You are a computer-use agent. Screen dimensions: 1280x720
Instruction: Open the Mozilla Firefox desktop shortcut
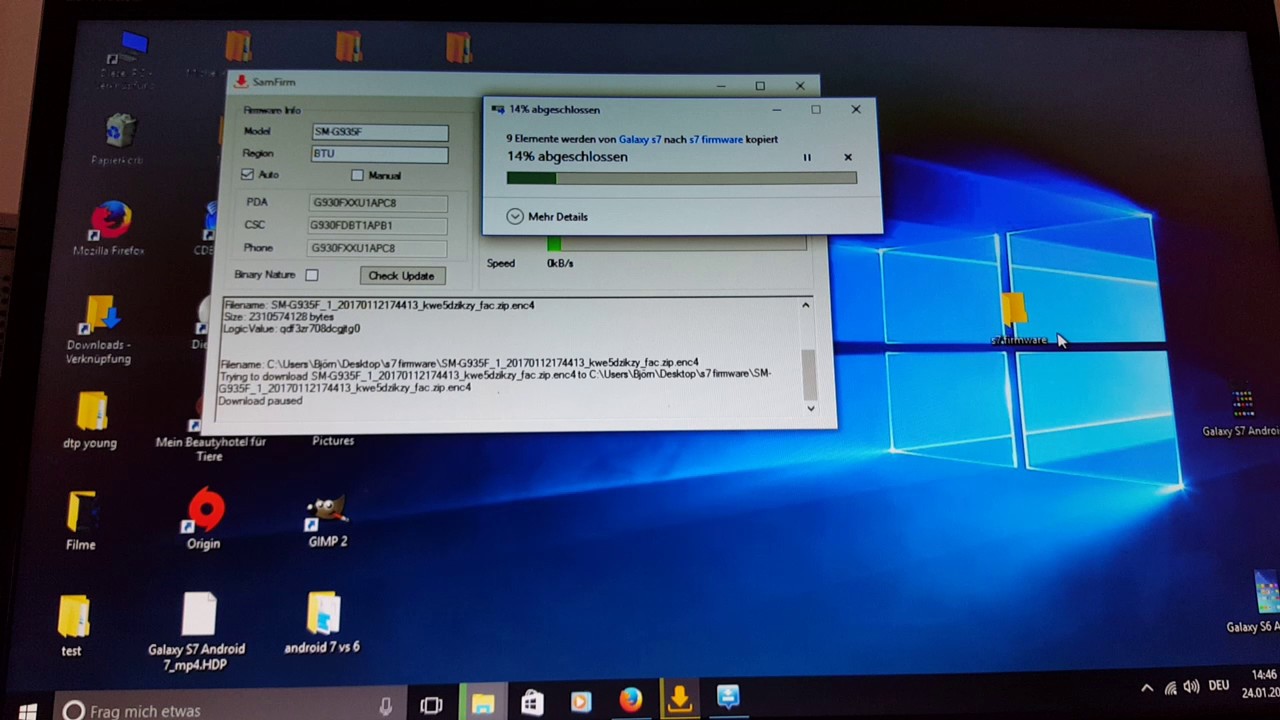point(110,228)
